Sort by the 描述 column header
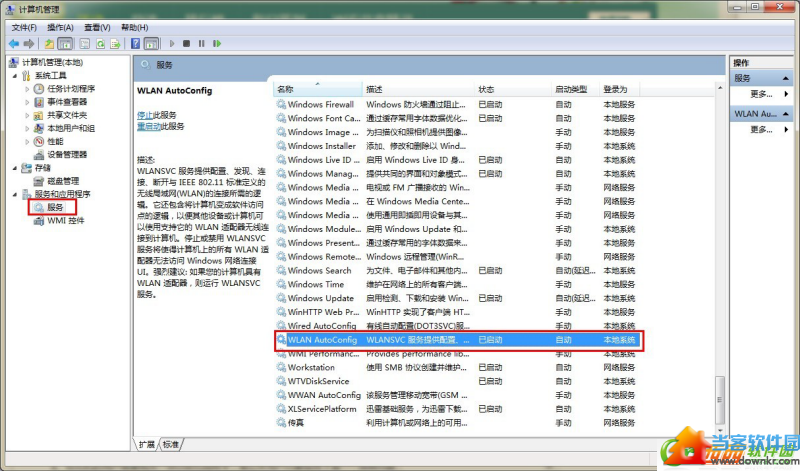Viewport: 800px width, 471px height. [418, 89]
